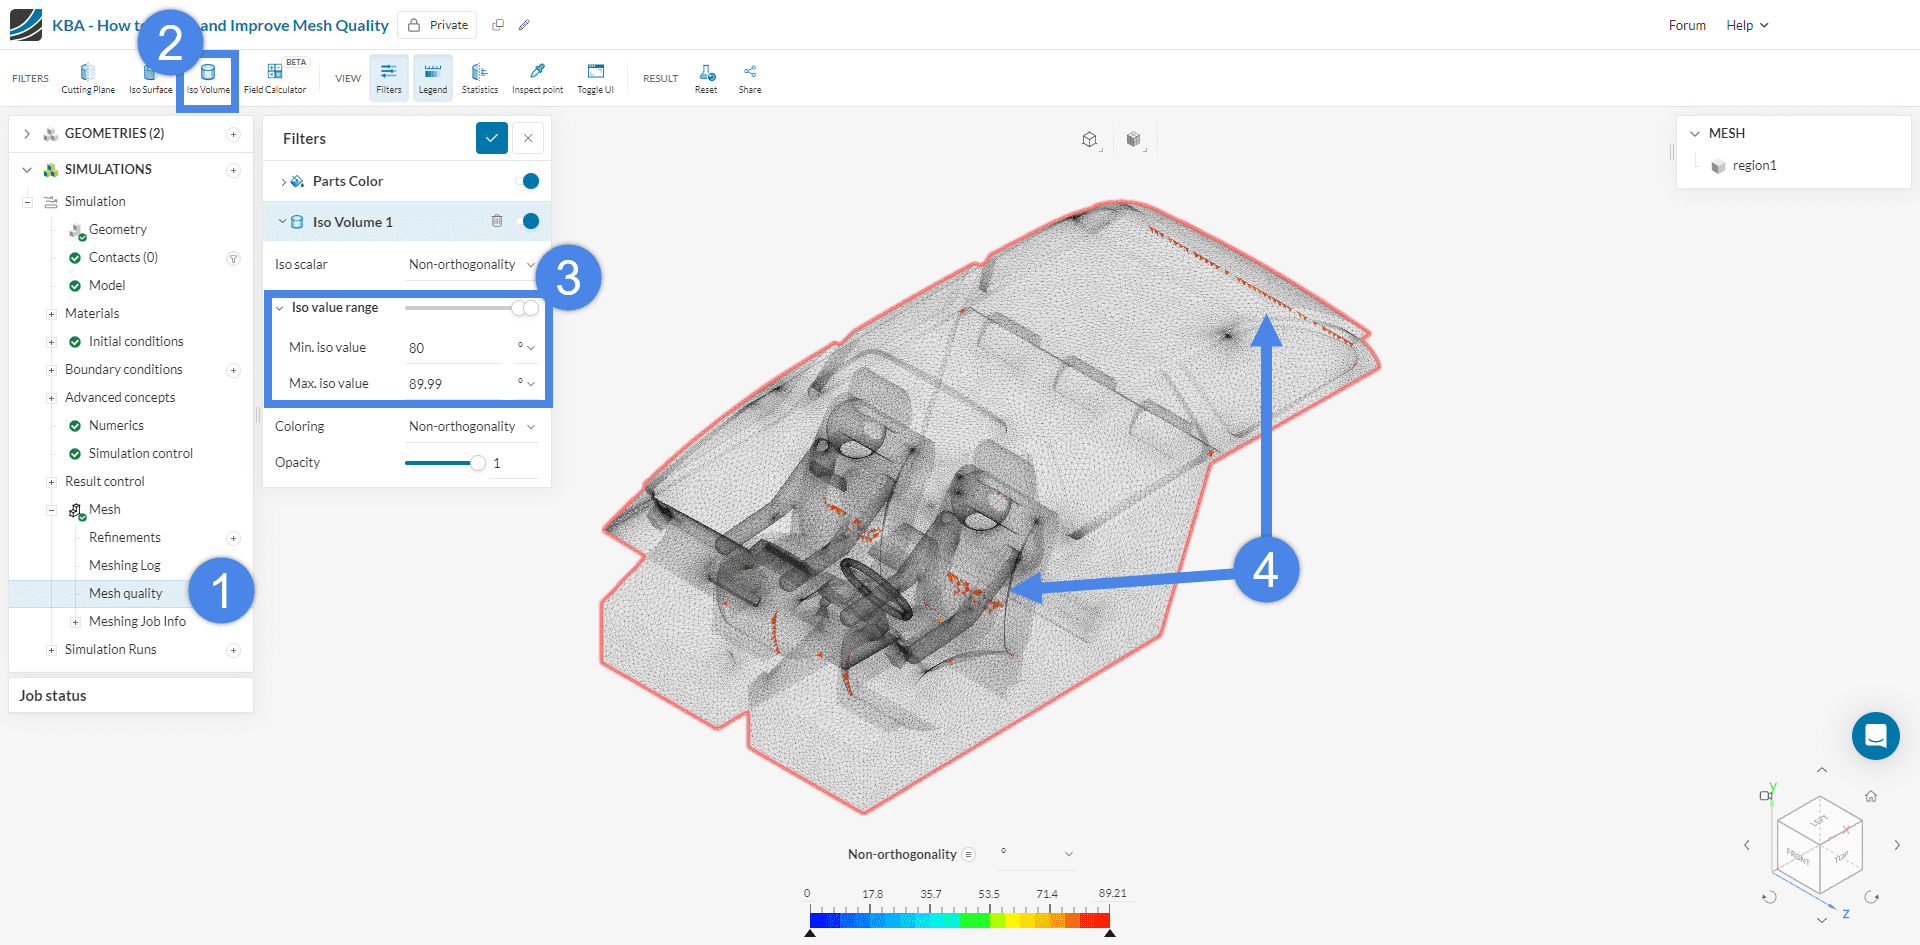Click the Share result icon
The width and height of the screenshot is (1920, 945).
749,78
